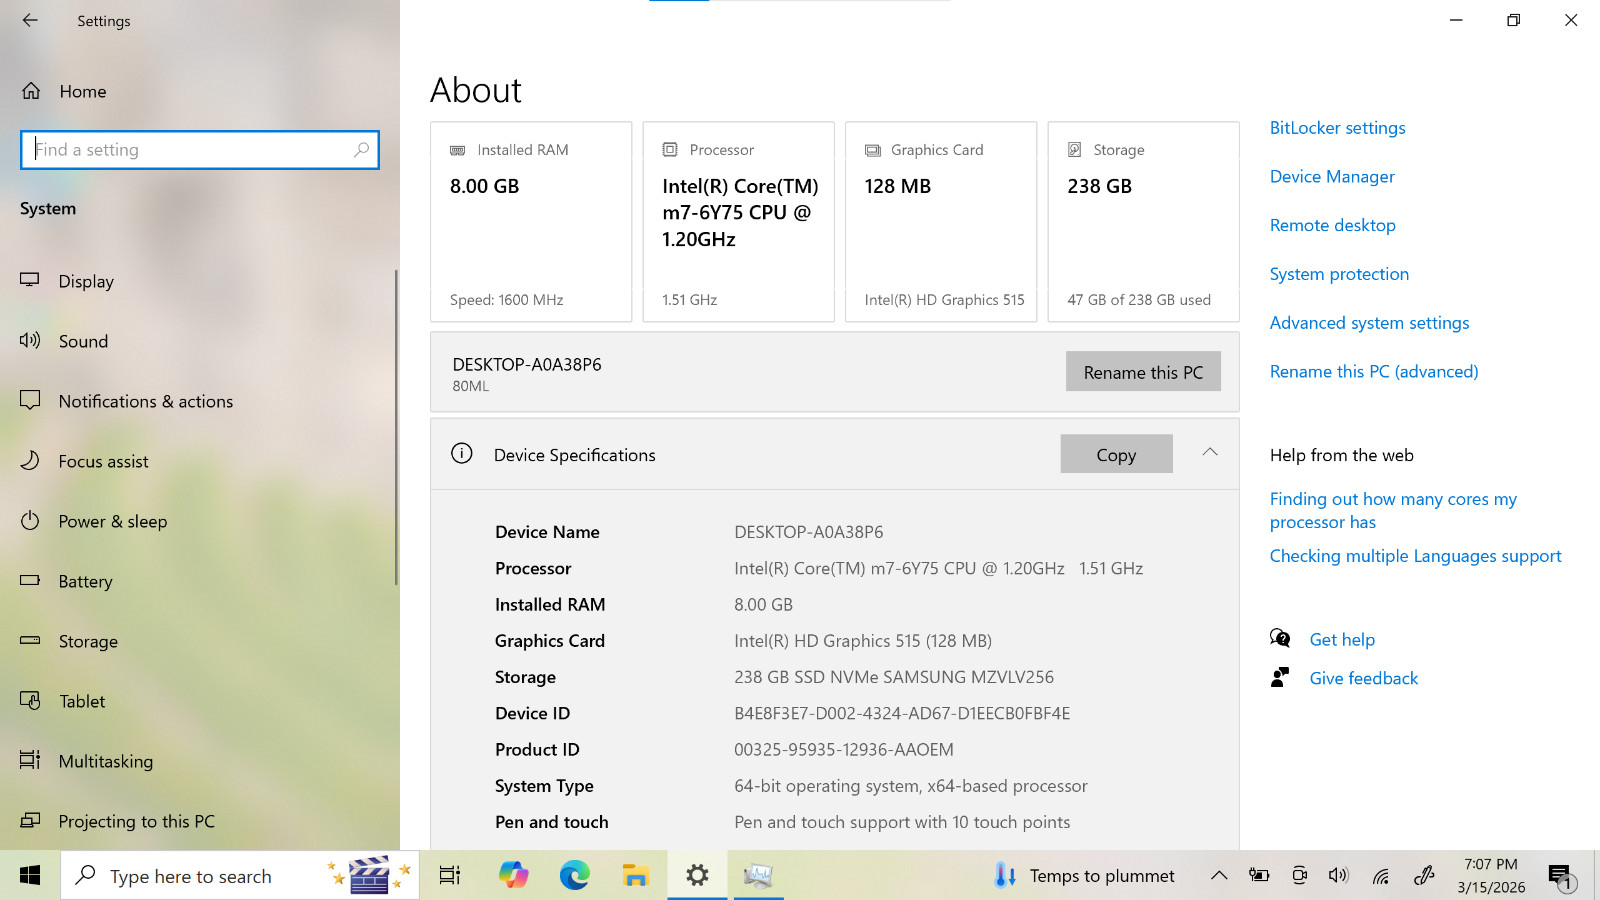1600x900 pixels.
Task: Open the Task View taskbar icon
Action: (x=450, y=876)
